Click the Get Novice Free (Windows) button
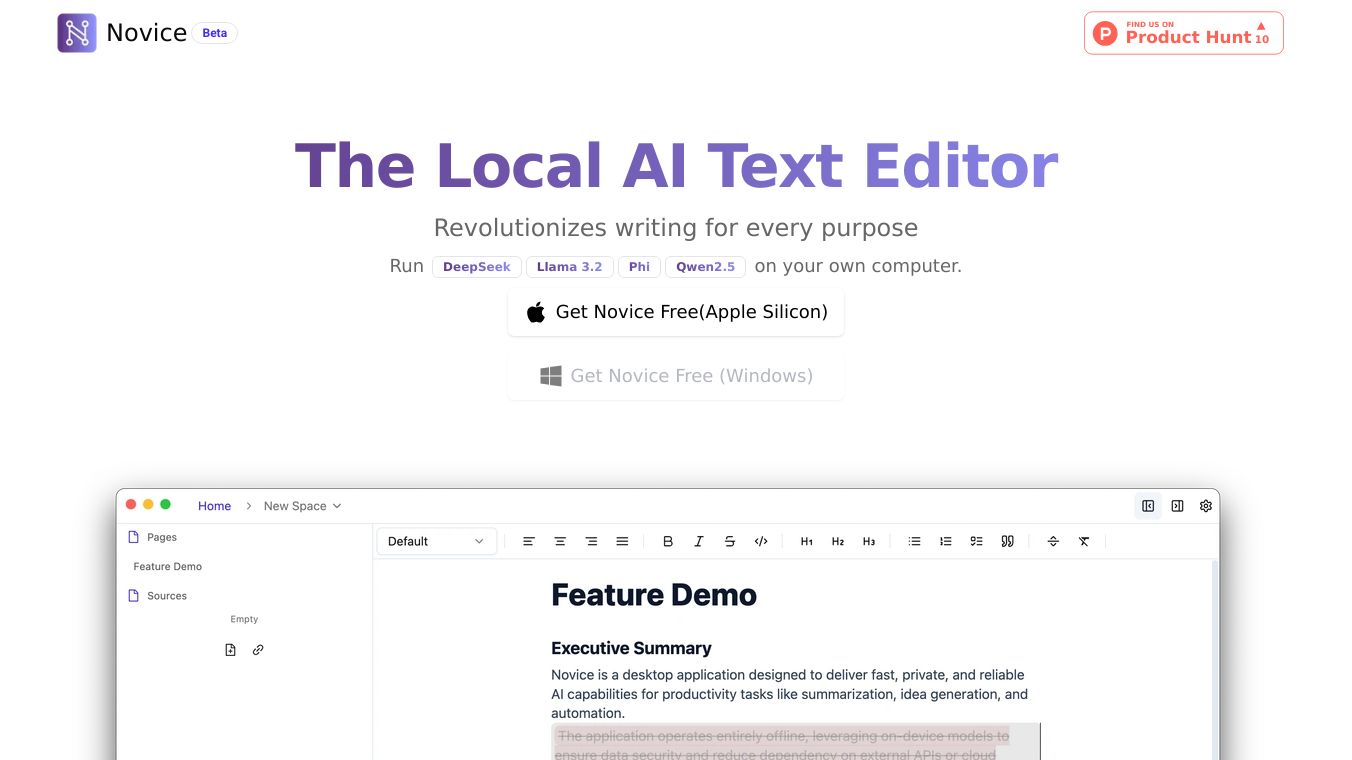1352x760 pixels. [x=676, y=376]
